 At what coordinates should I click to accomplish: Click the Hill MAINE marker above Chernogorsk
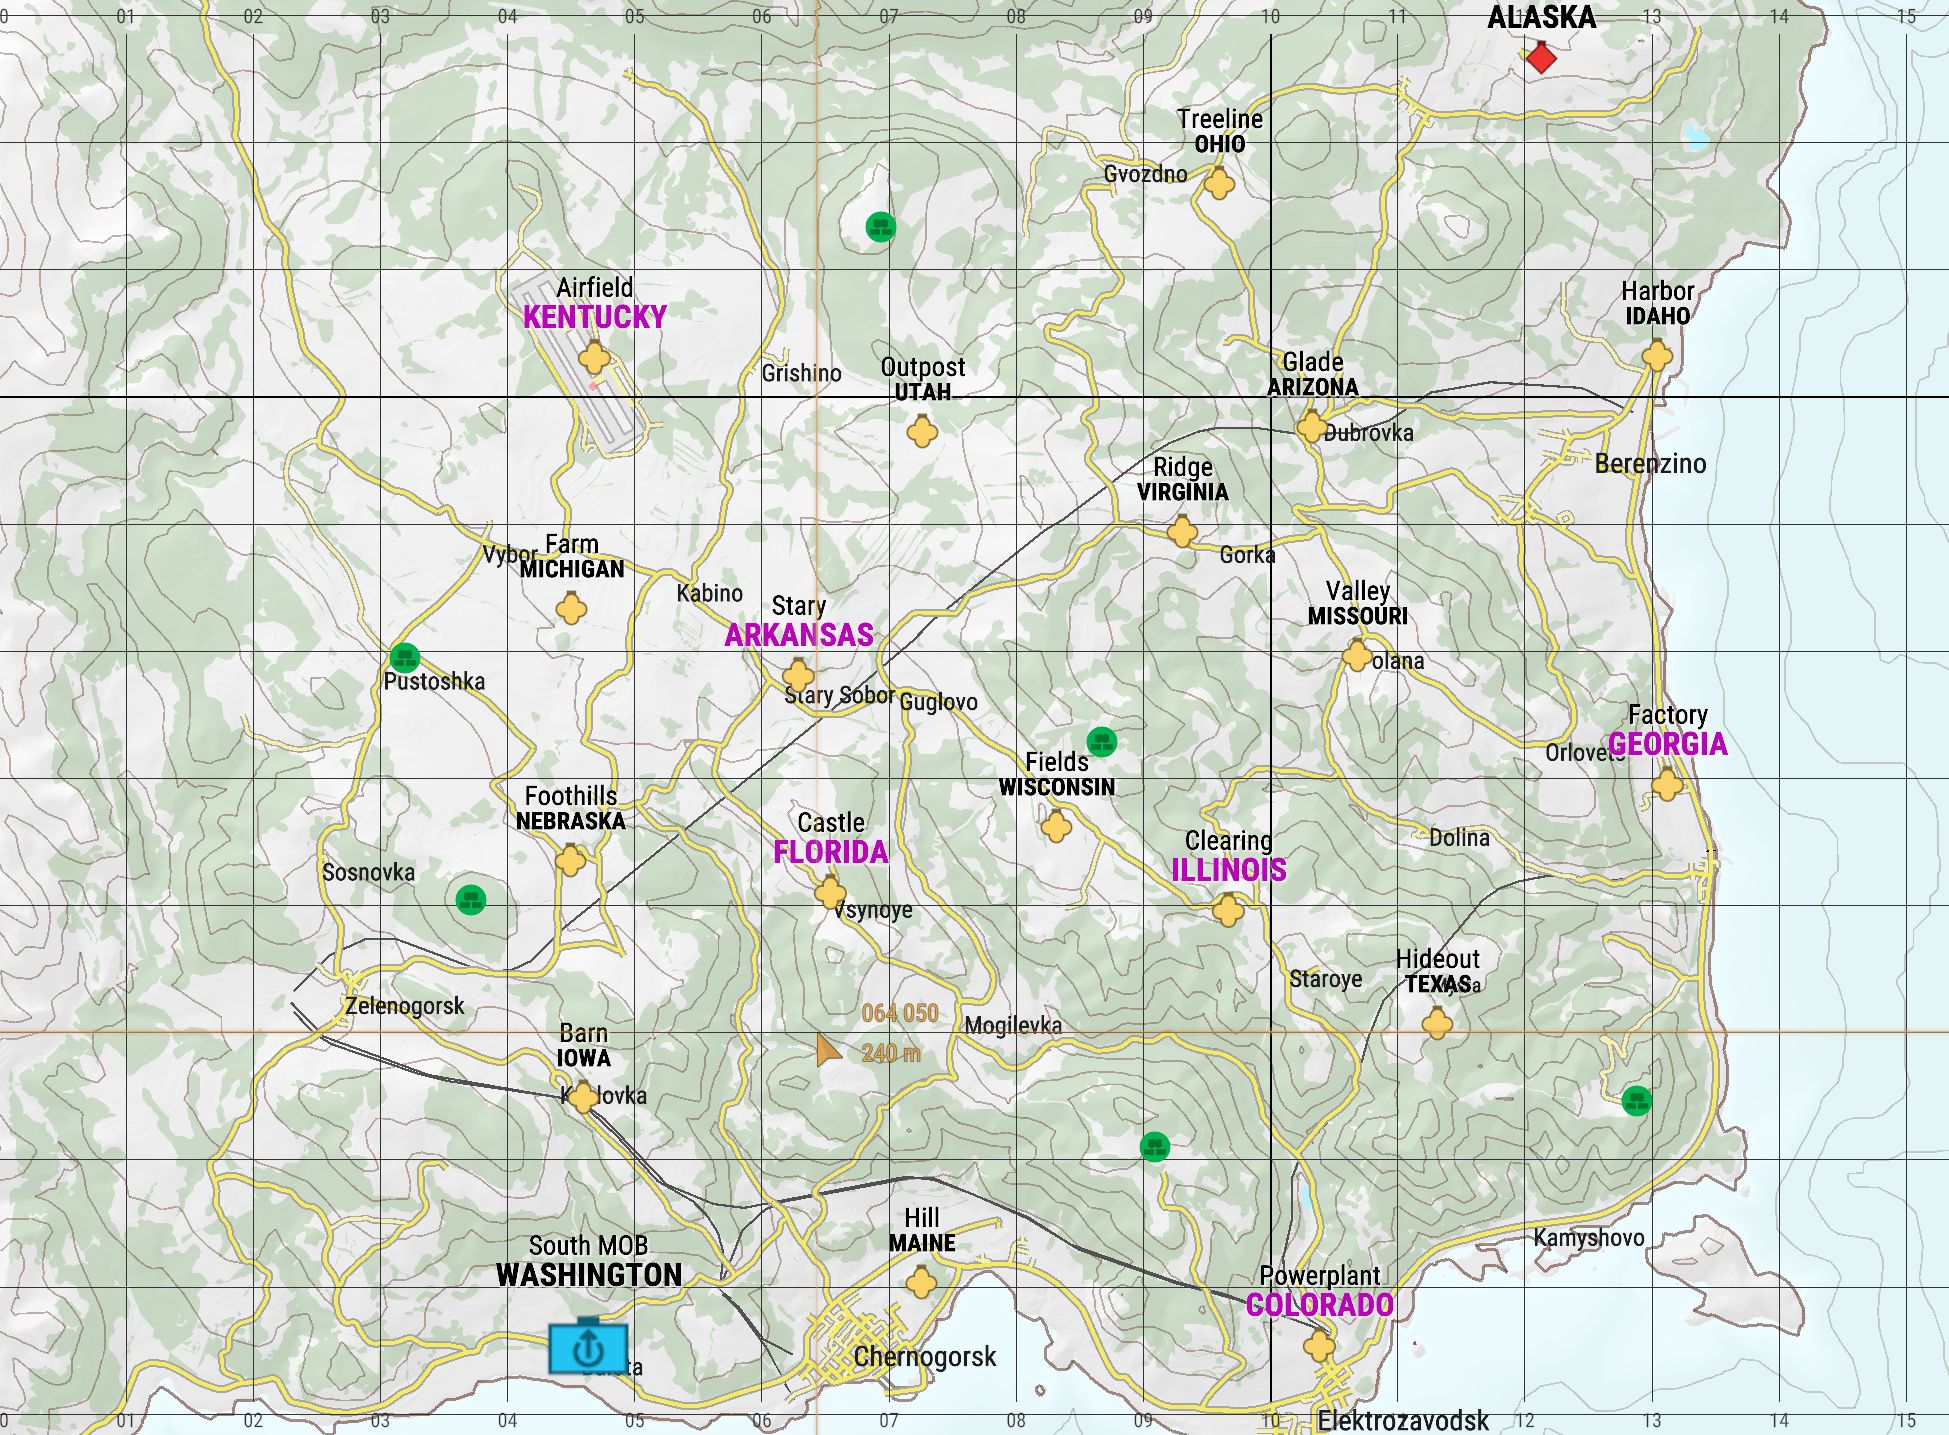point(921,1283)
